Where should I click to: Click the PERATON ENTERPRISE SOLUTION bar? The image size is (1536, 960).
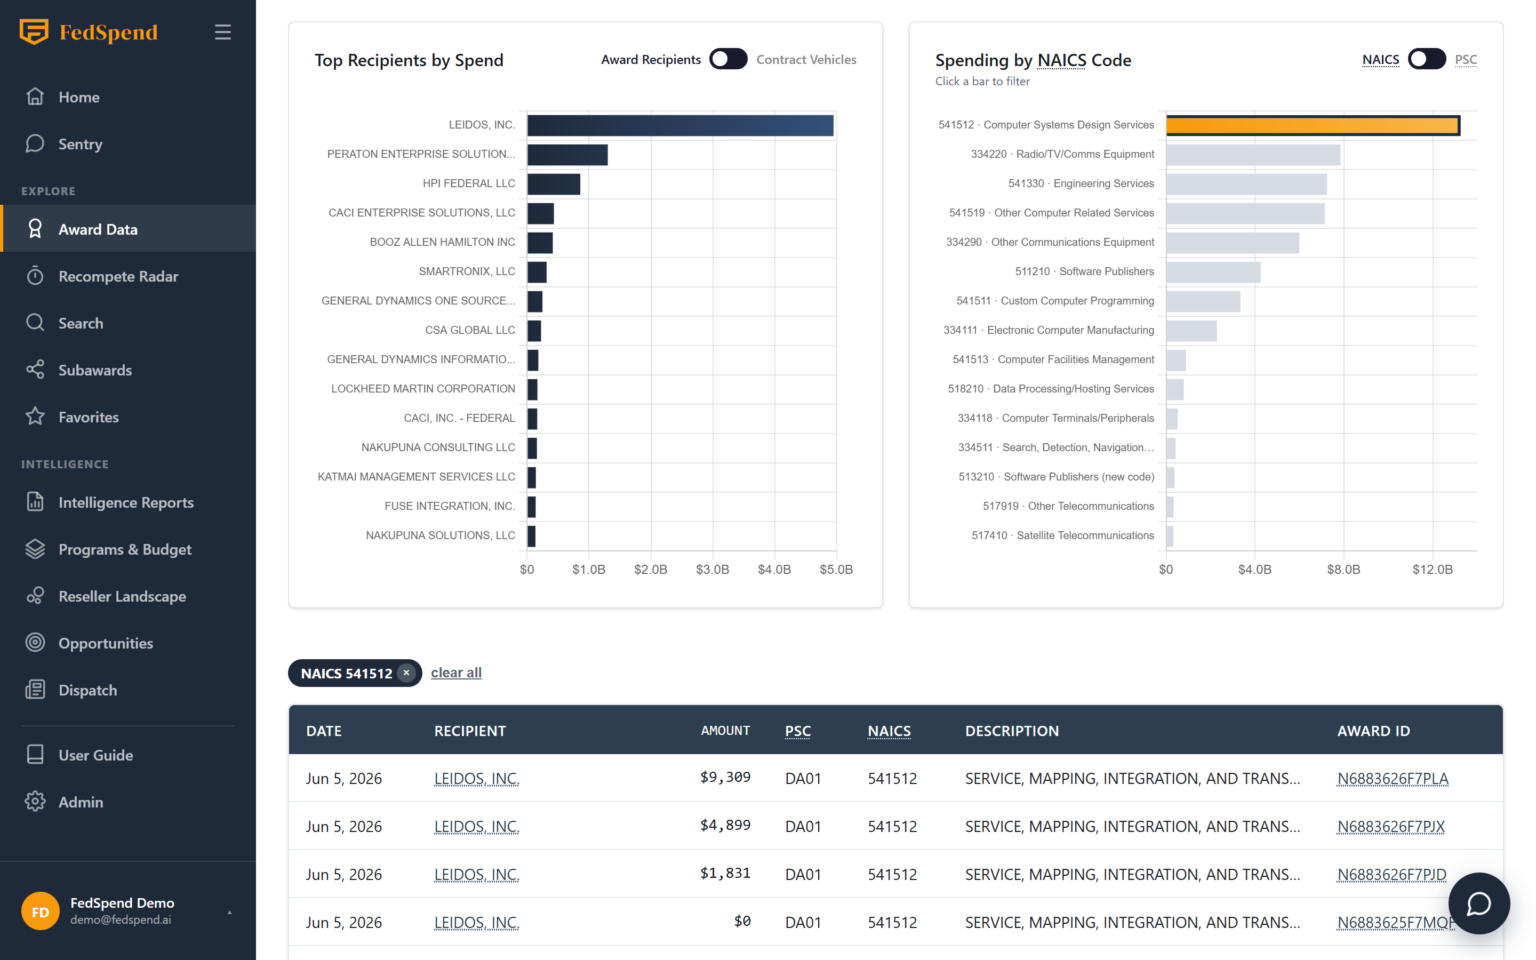[567, 154]
